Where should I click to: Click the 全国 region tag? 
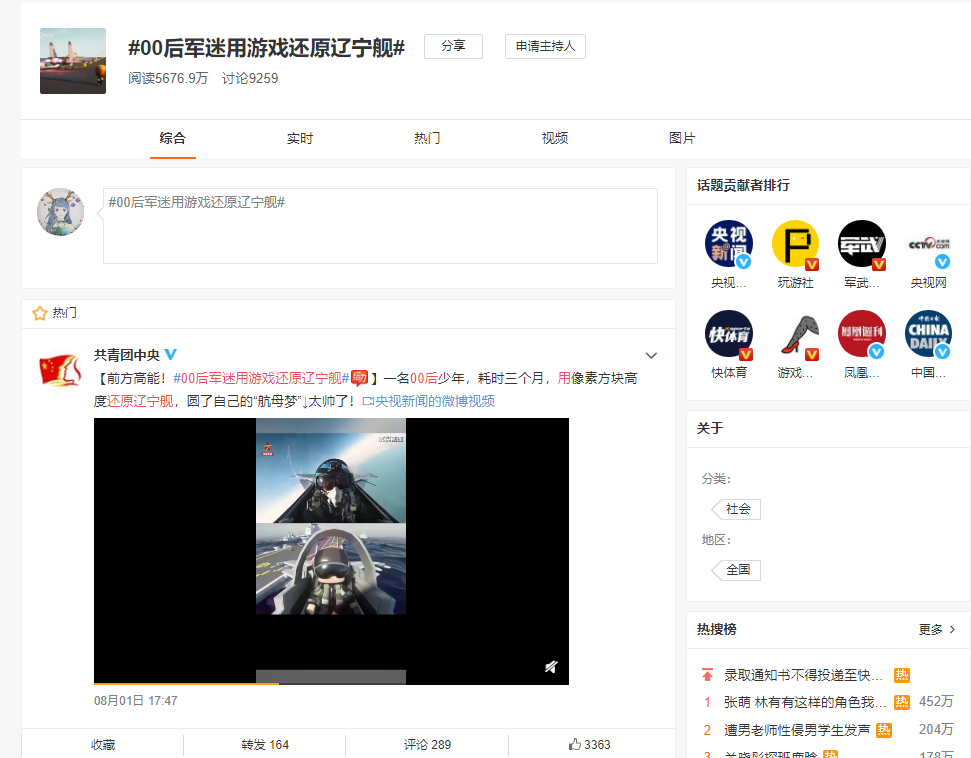click(737, 570)
